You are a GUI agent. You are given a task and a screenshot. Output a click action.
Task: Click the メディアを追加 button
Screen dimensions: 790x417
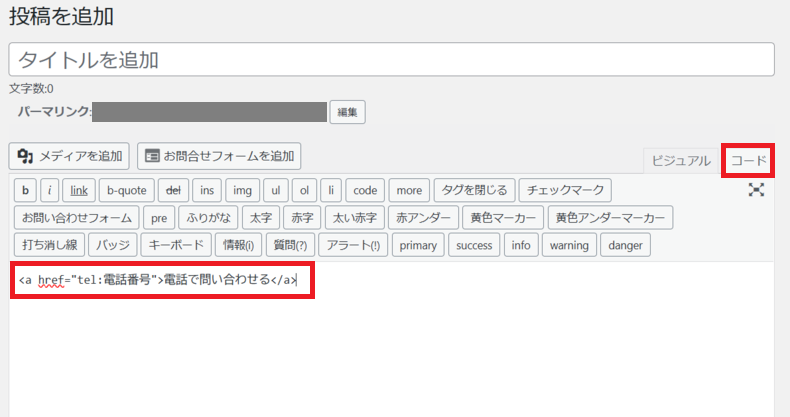click(69, 156)
